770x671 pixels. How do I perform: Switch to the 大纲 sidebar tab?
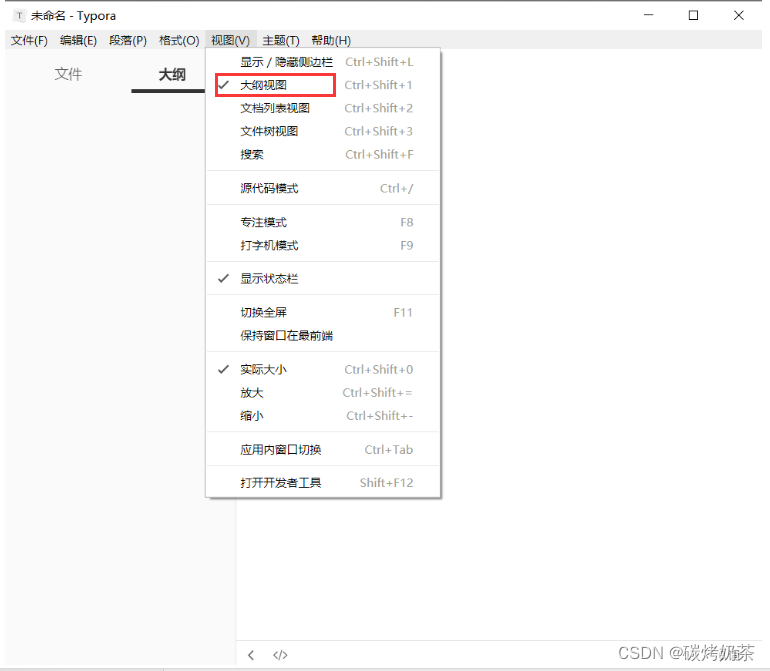pyautogui.click(x=171, y=75)
